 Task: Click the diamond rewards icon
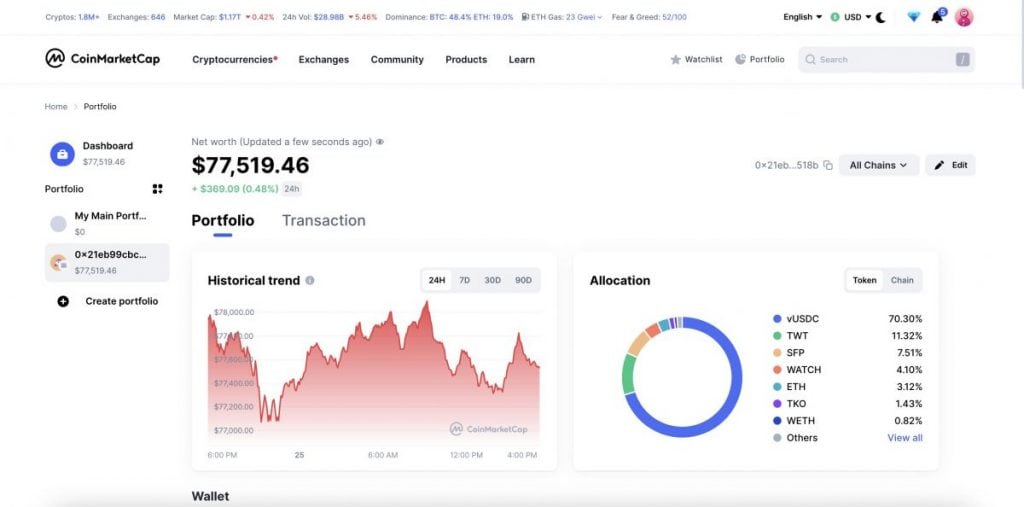914,17
